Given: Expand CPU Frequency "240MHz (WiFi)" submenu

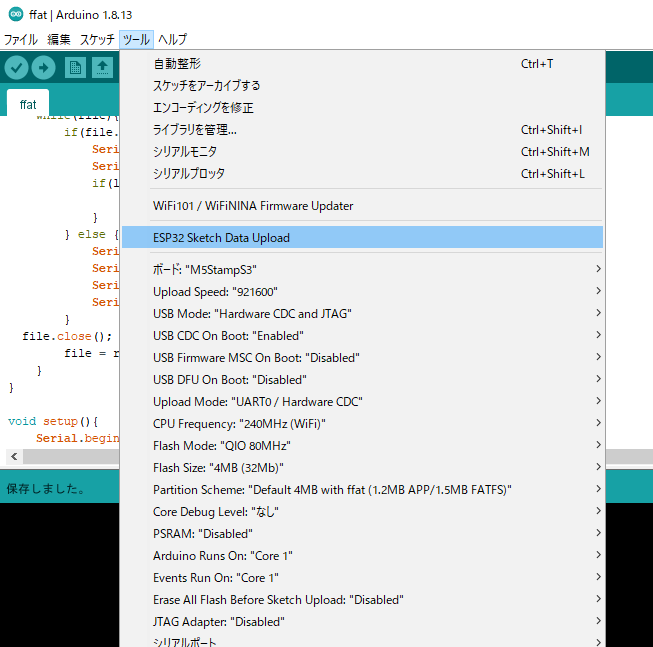Looking at the screenshot, I should pyautogui.click(x=362, y=423).
